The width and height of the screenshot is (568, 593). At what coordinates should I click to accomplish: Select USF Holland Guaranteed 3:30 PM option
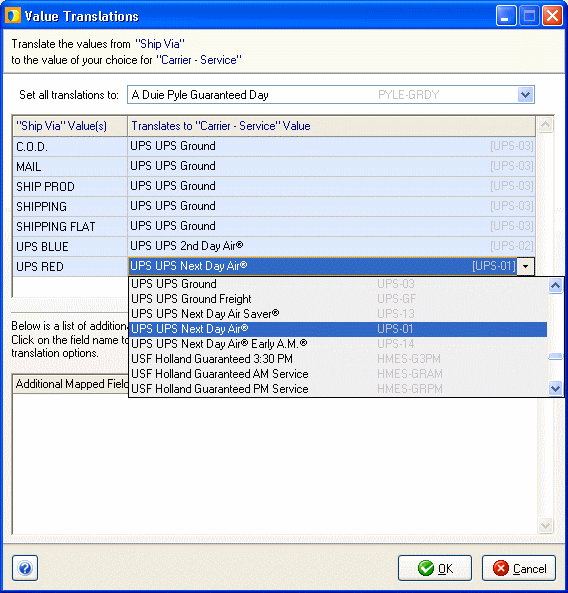(x=338, y=359)
